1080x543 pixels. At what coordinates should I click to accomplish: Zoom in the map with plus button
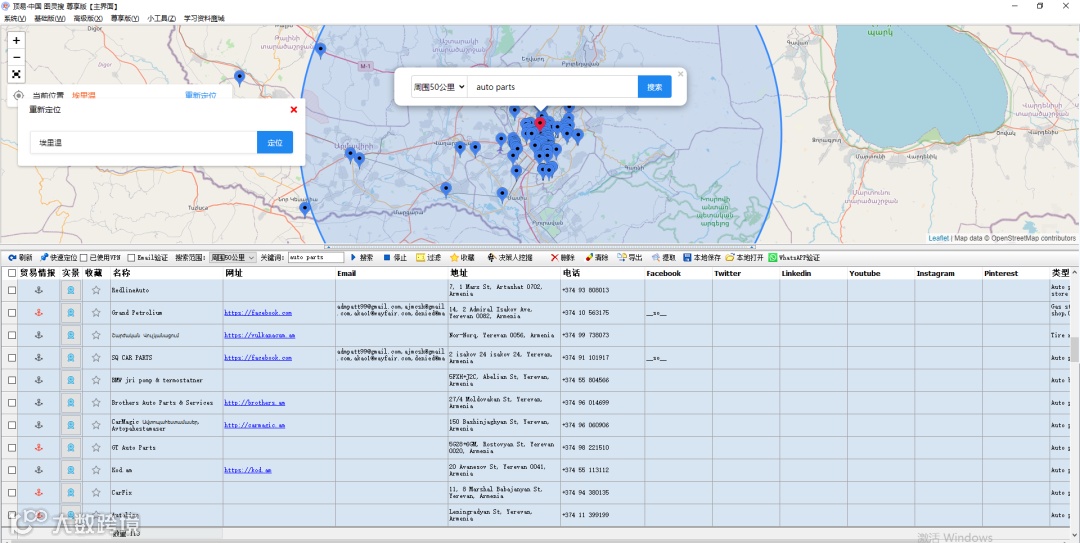[x=16, y=40]
